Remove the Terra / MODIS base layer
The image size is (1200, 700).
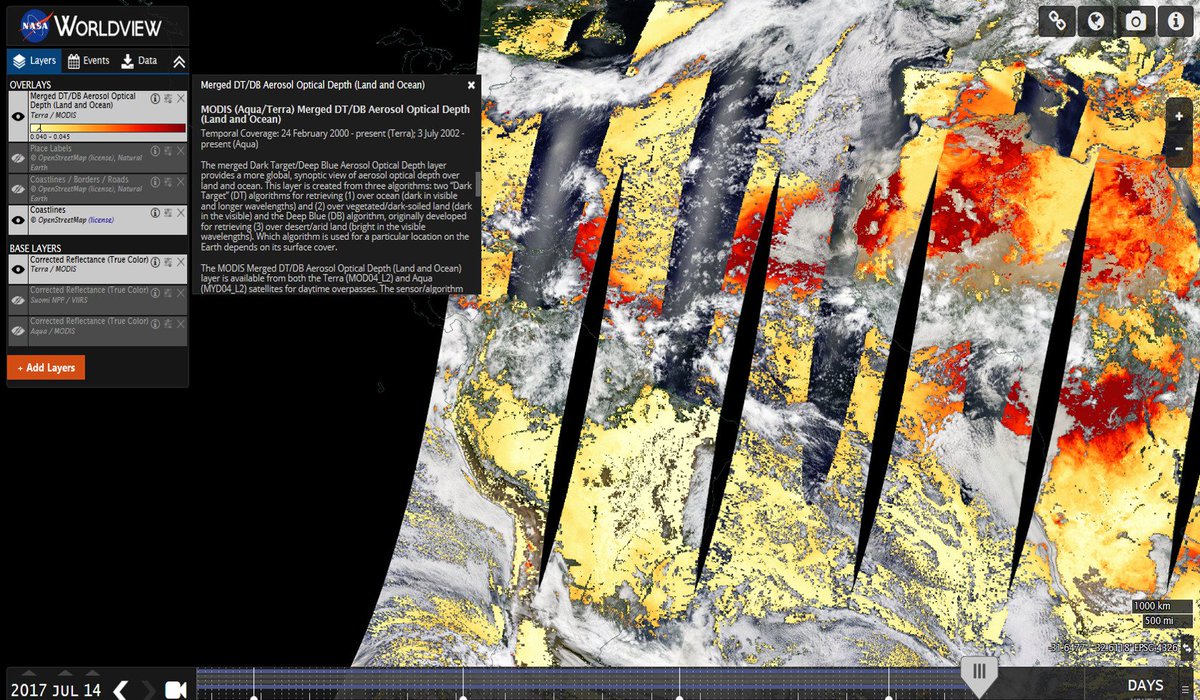point(181,261)
